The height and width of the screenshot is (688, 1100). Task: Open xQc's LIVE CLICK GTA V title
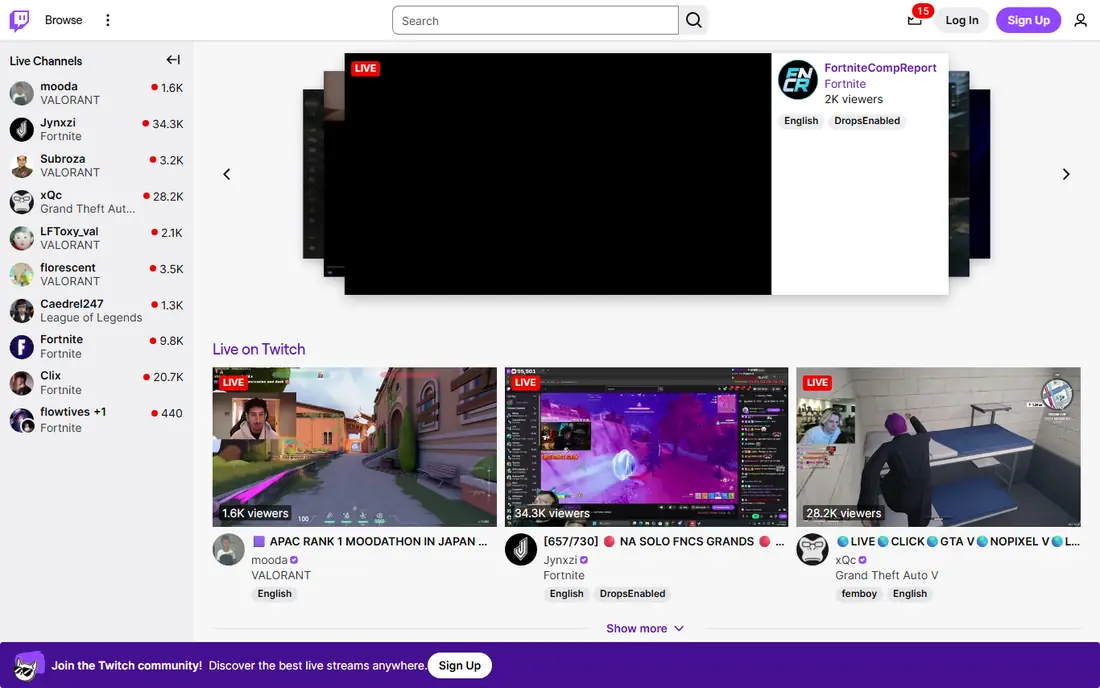pyautogui.click(x=958, y=541)
